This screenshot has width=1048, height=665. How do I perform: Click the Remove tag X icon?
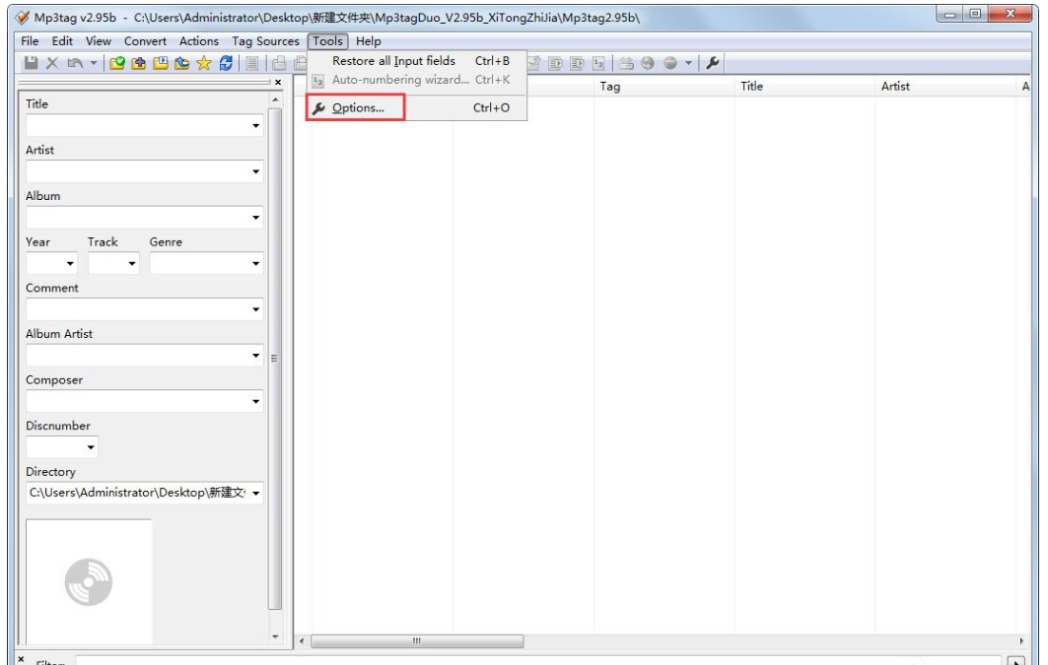[x=52, y=63]
